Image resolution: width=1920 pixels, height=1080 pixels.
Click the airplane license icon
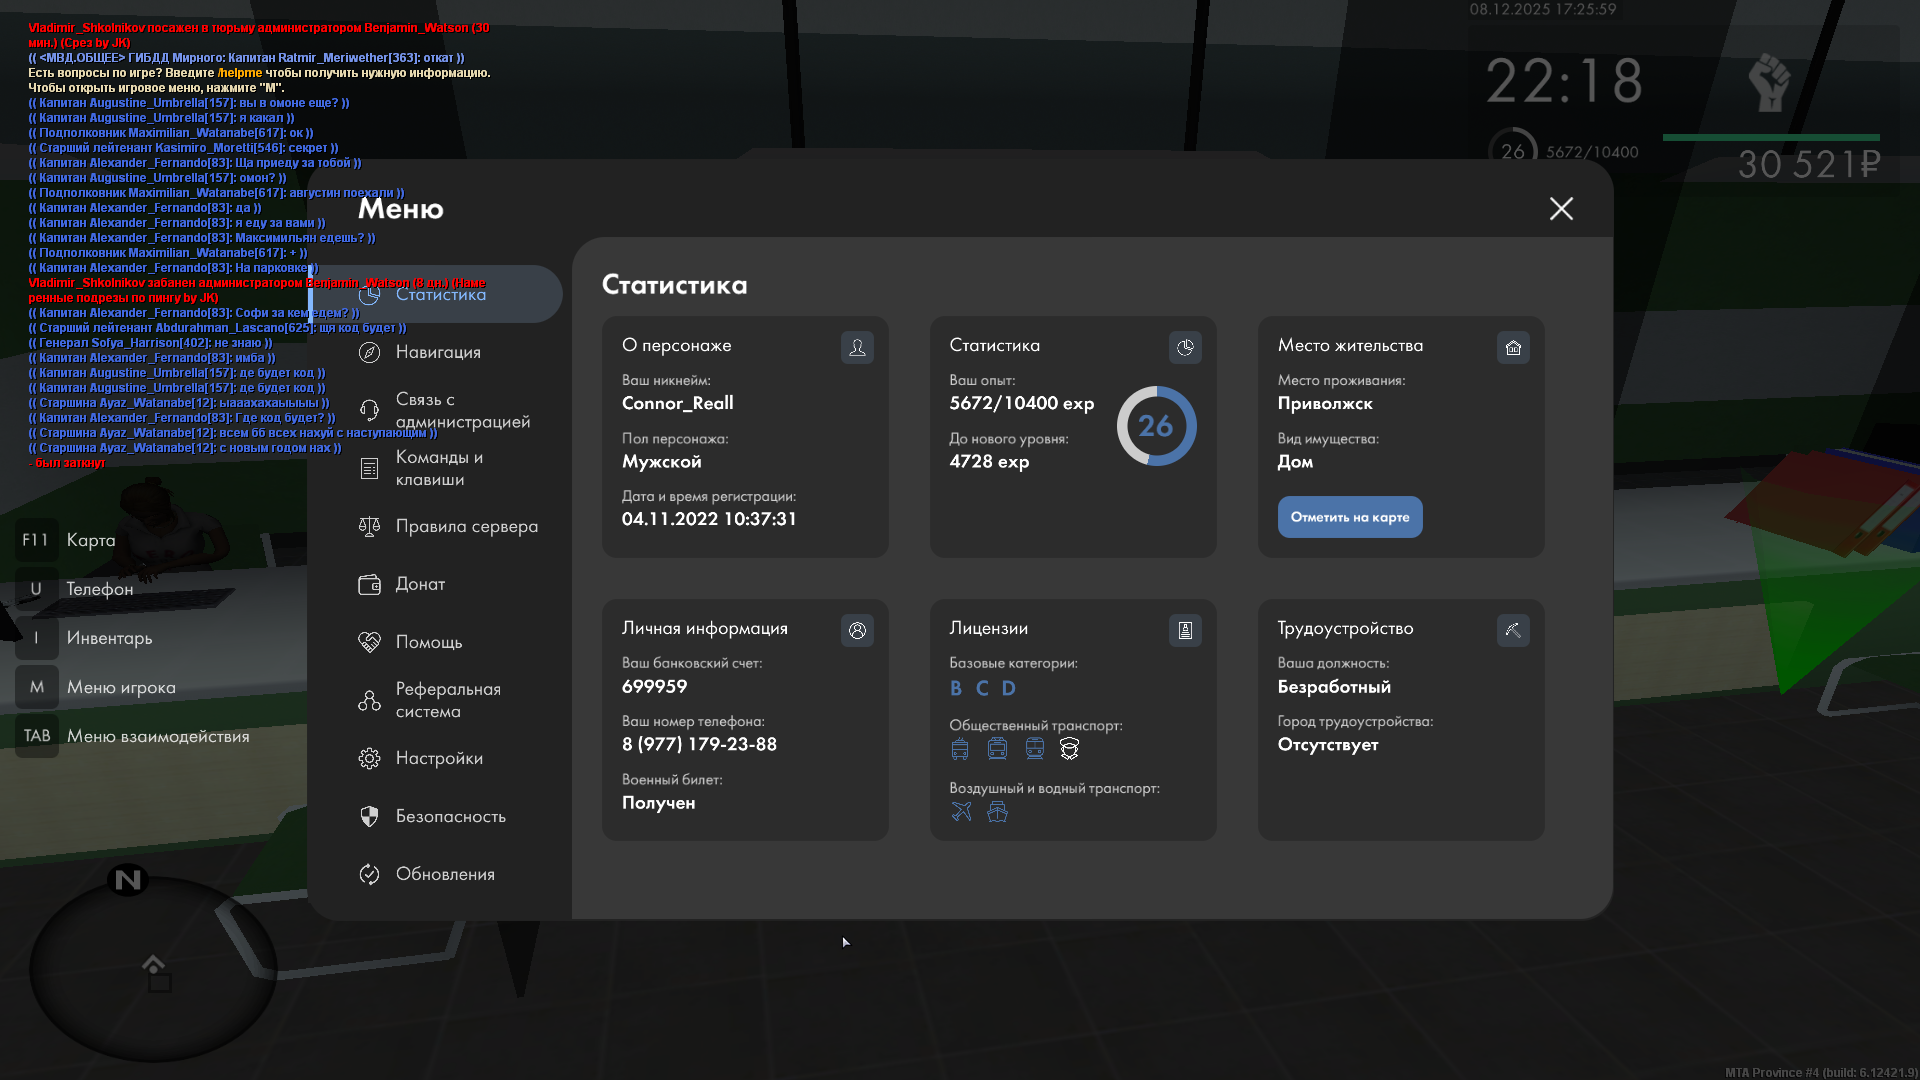(961, 811)
